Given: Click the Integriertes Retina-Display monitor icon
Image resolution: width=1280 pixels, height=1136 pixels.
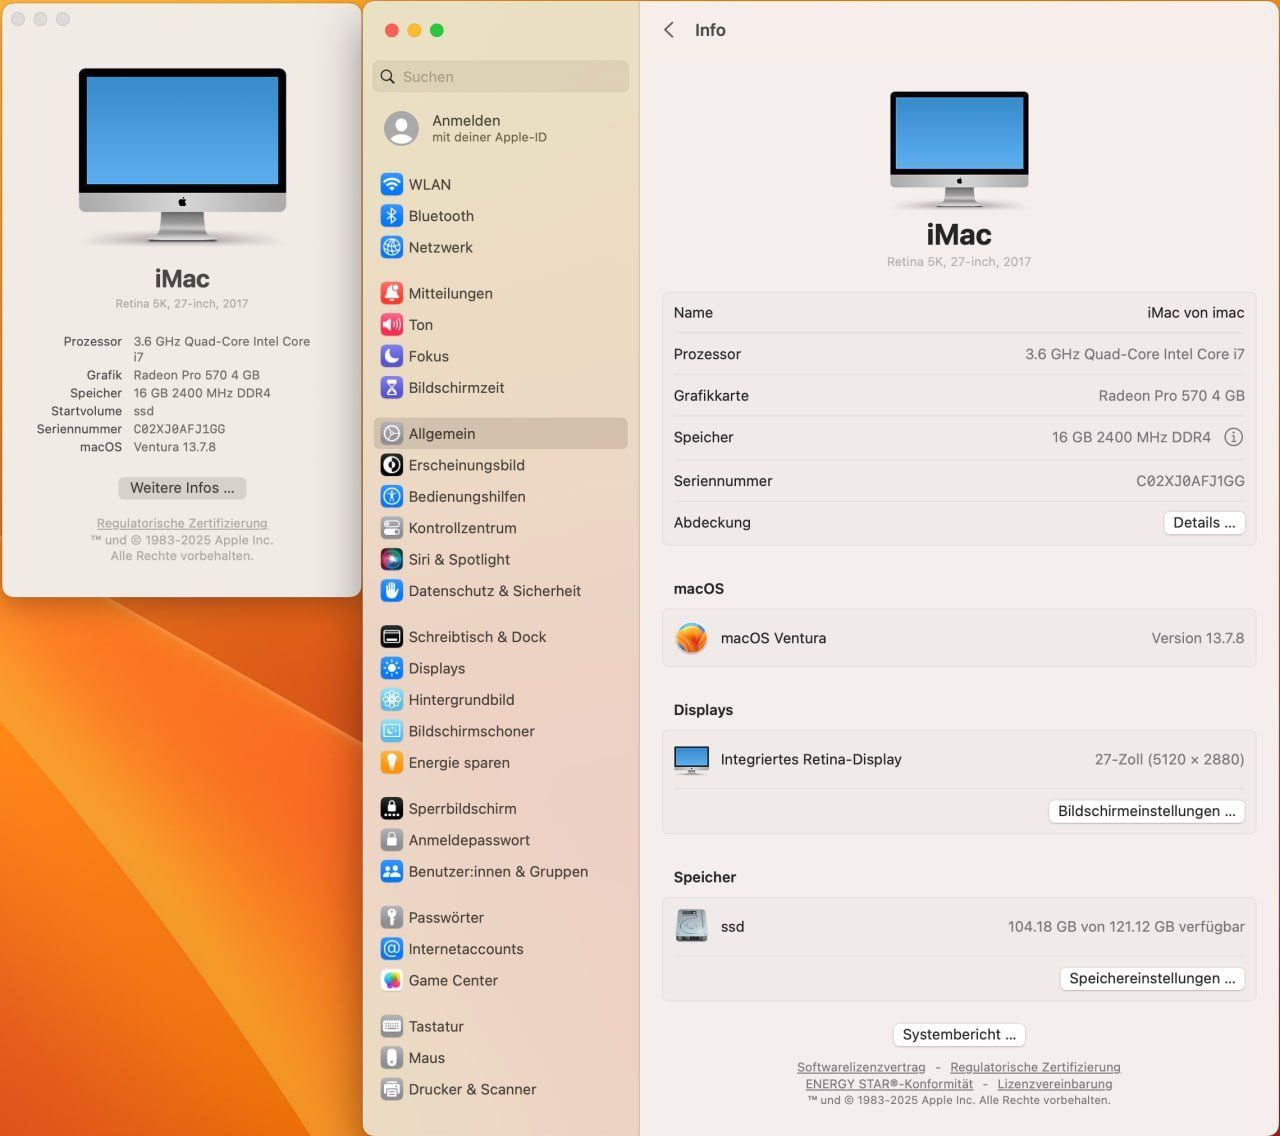Looking at the screenshot, I should pos(691,760).
